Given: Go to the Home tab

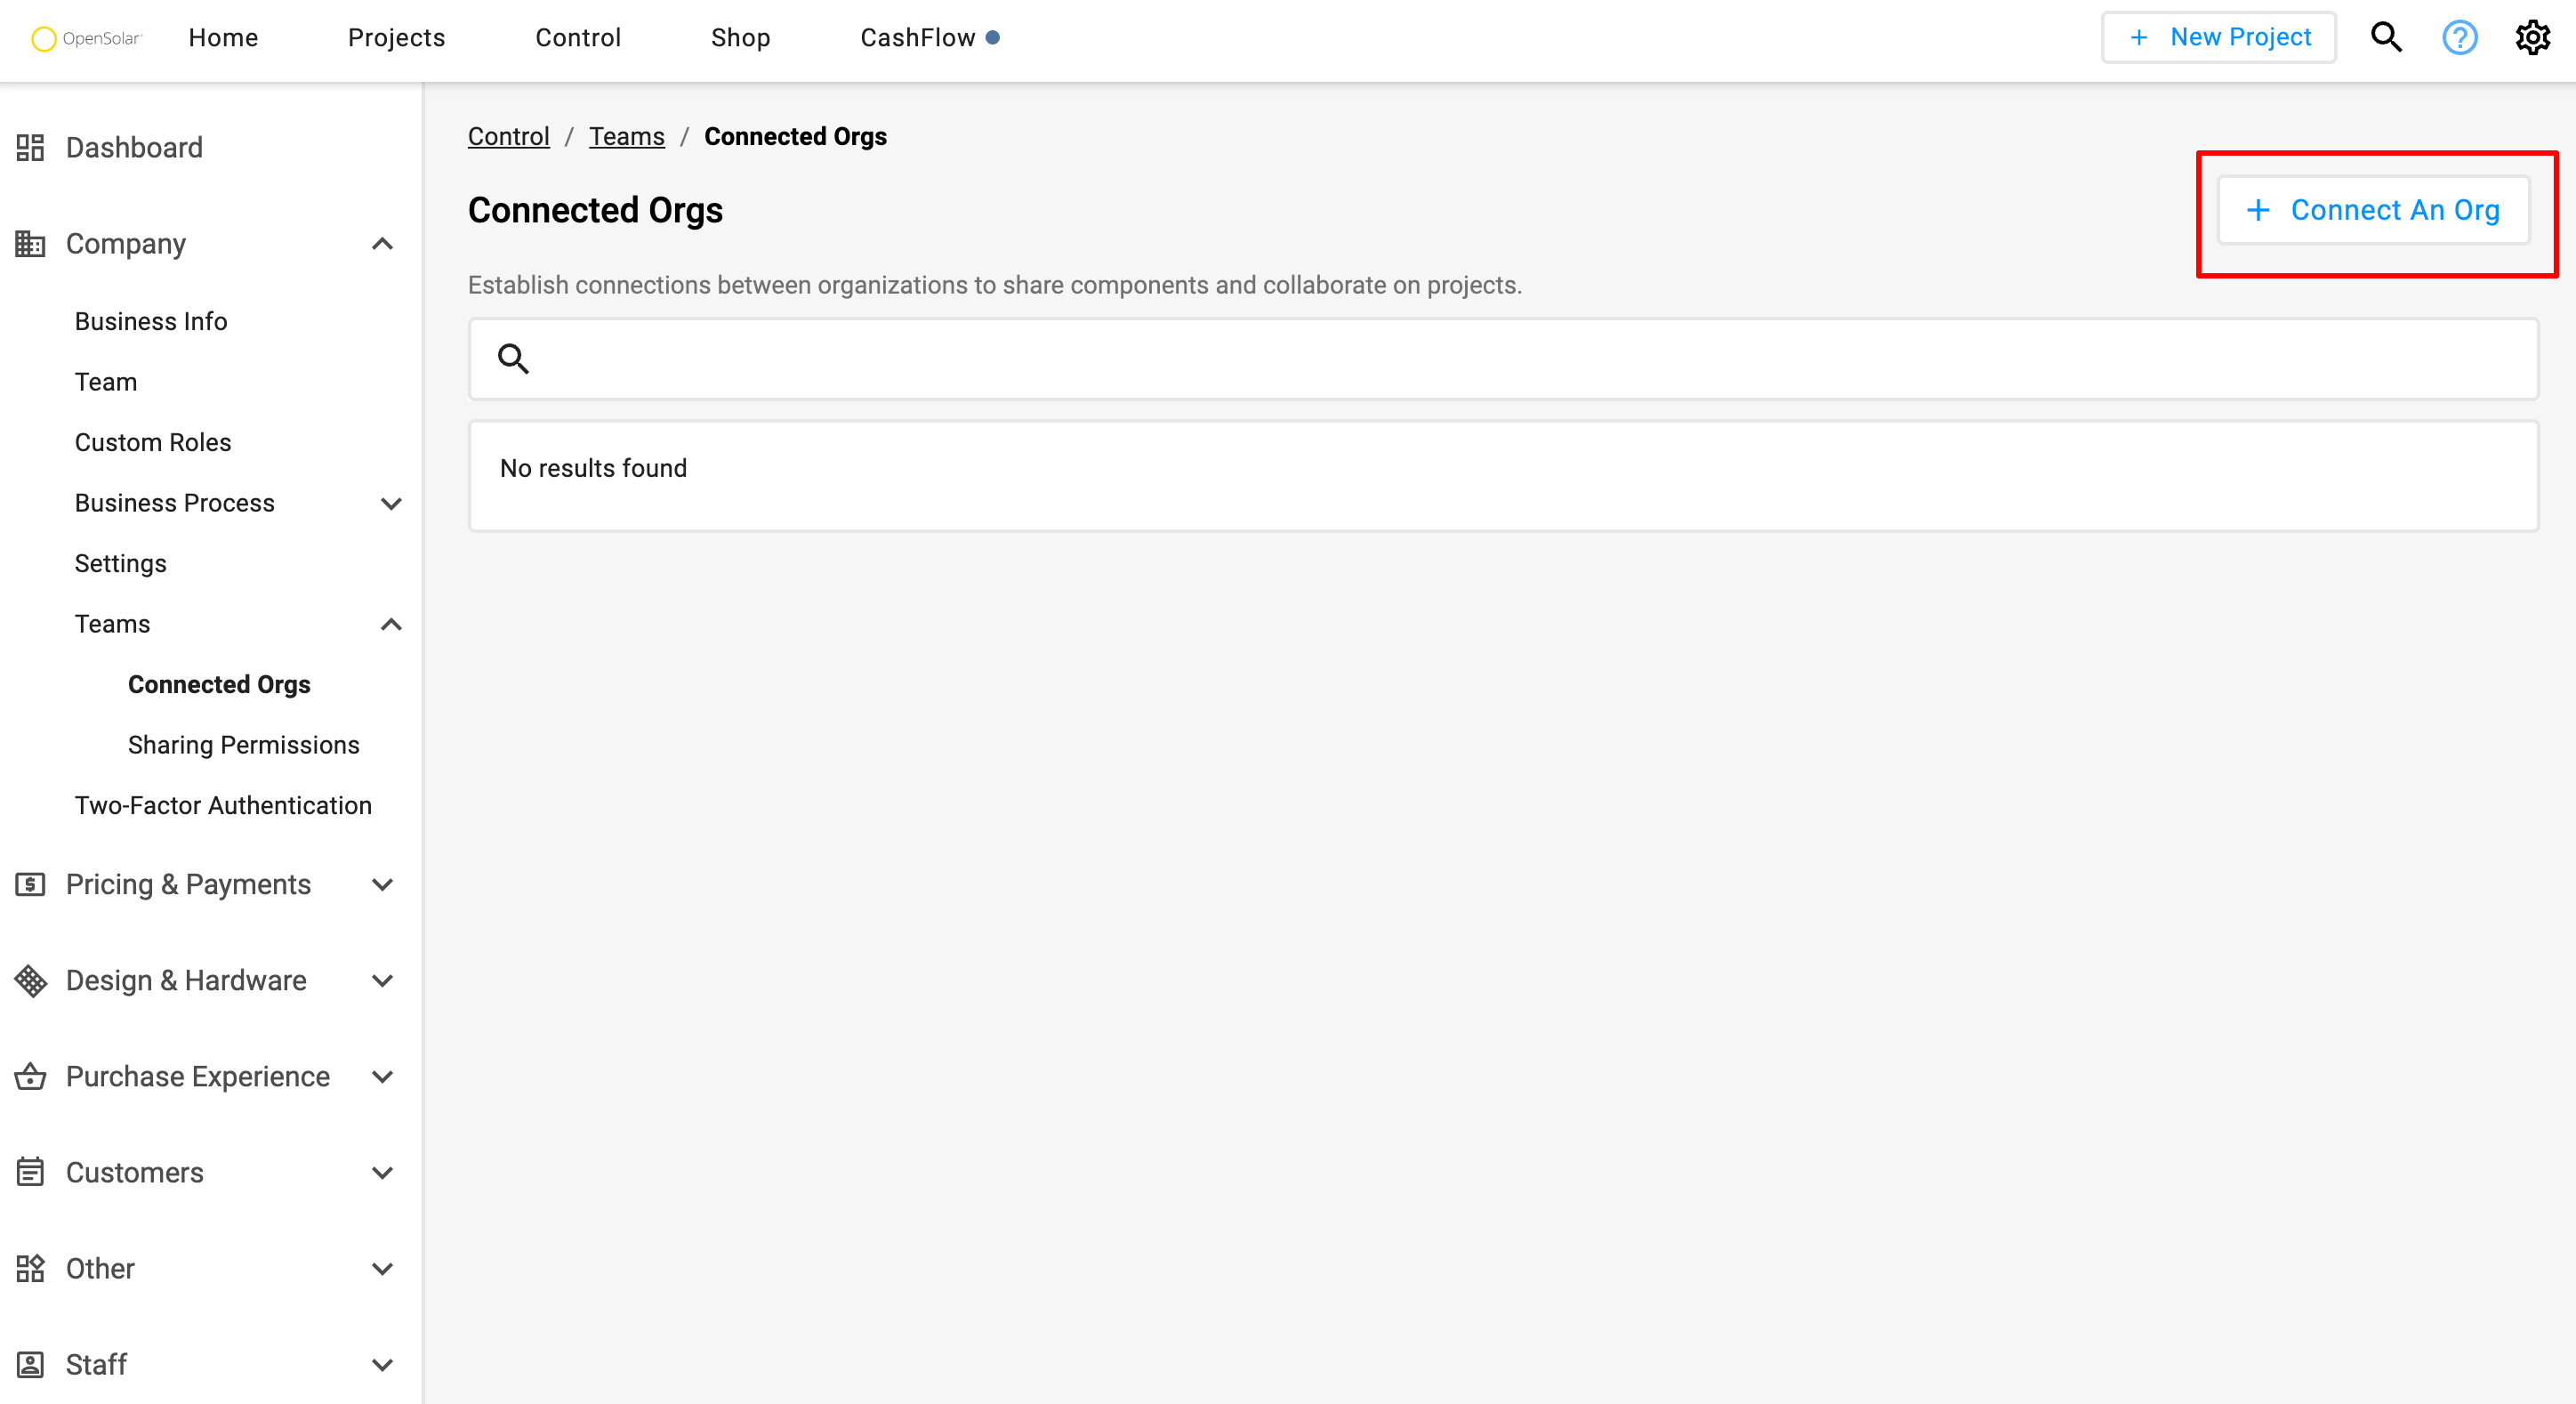Looking at the screenshot, I should 223,38.
